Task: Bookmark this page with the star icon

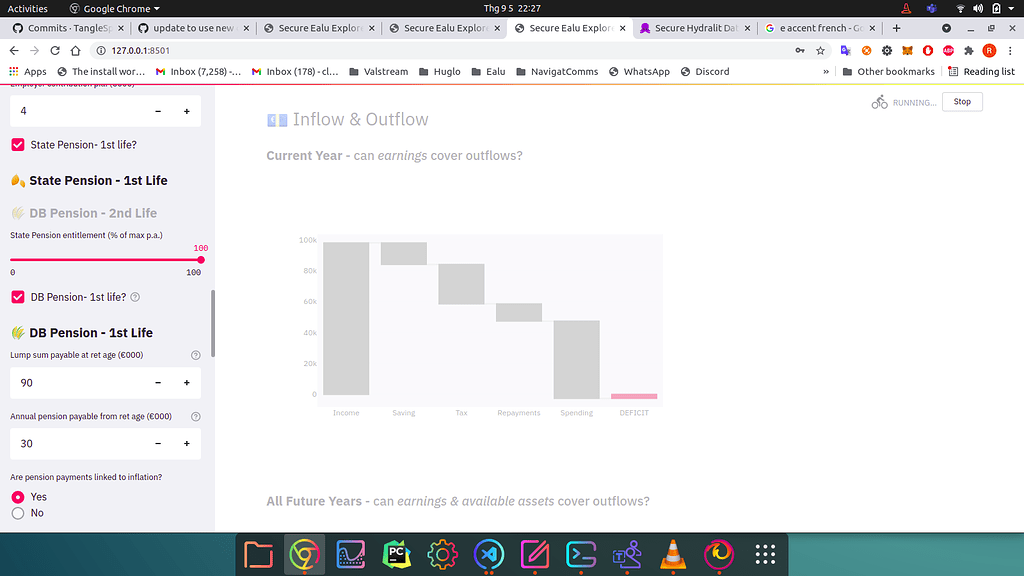Action: [x=821, y=50]
